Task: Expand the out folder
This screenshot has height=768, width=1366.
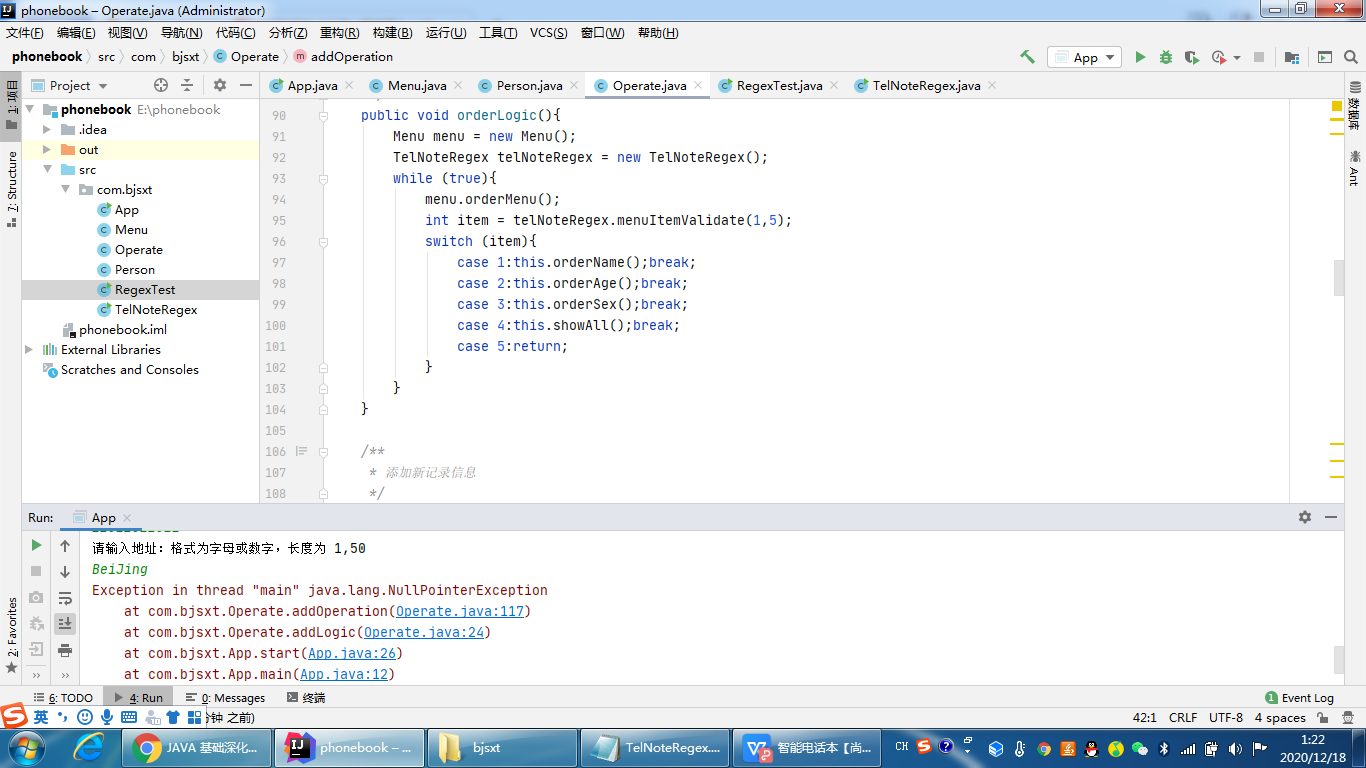Action: 46,149
